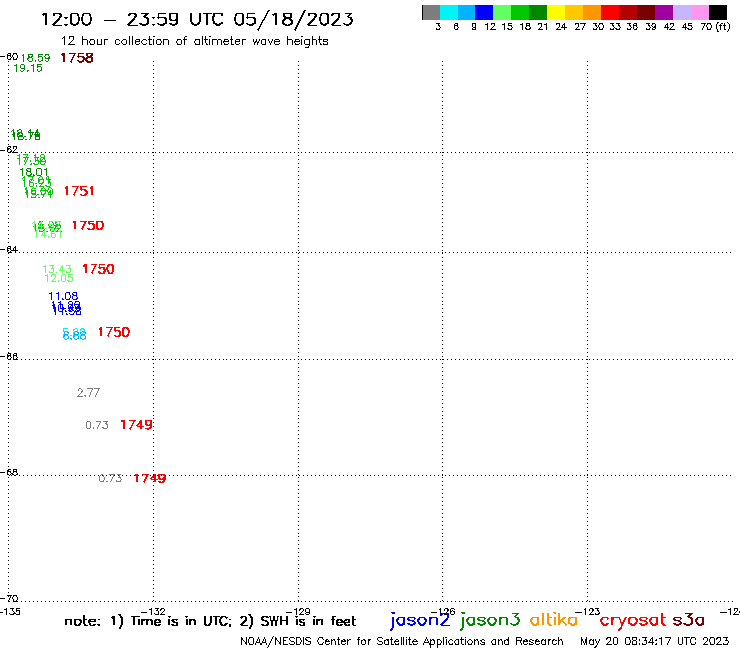The image size is (740, 650).
Task: Click the wave height value 13.43
Action: pyautogui.click(x=57, y=269)
